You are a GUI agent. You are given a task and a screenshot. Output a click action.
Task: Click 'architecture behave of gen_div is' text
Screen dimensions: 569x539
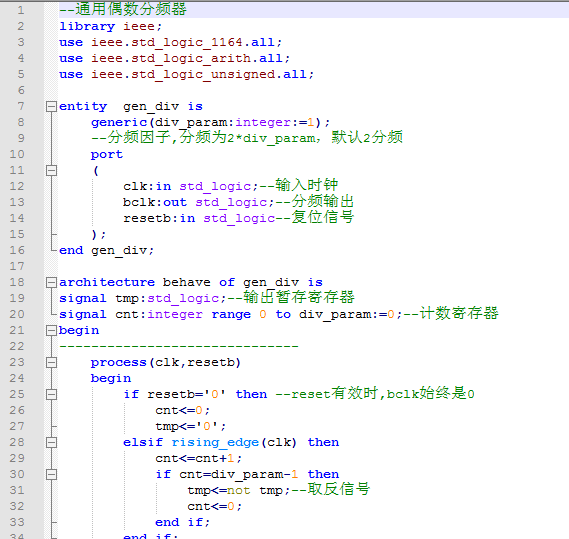click(x=191, y=282)
